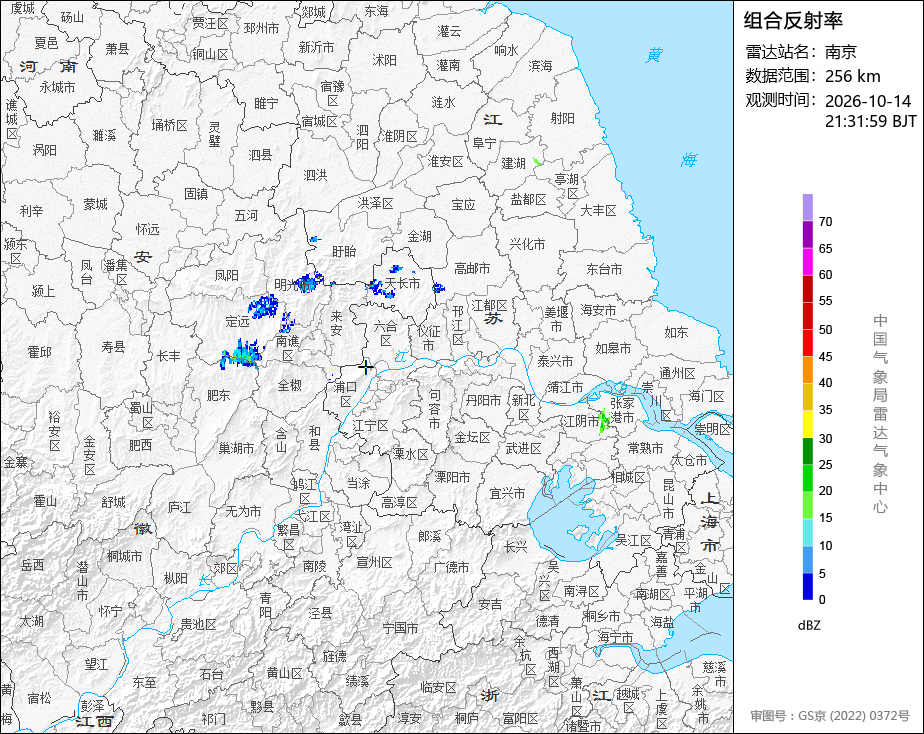
Task: Select the vertical text 中国气象局雷达气象中心
Action: (x=880, y=414)
